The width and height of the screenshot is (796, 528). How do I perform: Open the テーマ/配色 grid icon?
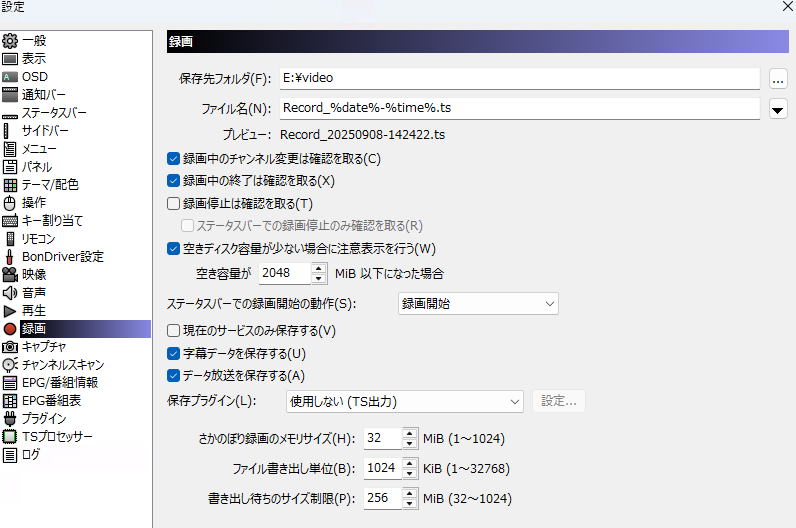(x=10, y=185)
